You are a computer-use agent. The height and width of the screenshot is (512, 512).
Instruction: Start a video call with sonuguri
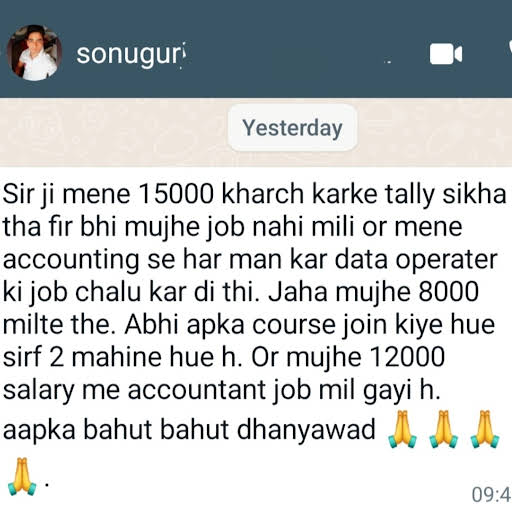coord(446,54)
